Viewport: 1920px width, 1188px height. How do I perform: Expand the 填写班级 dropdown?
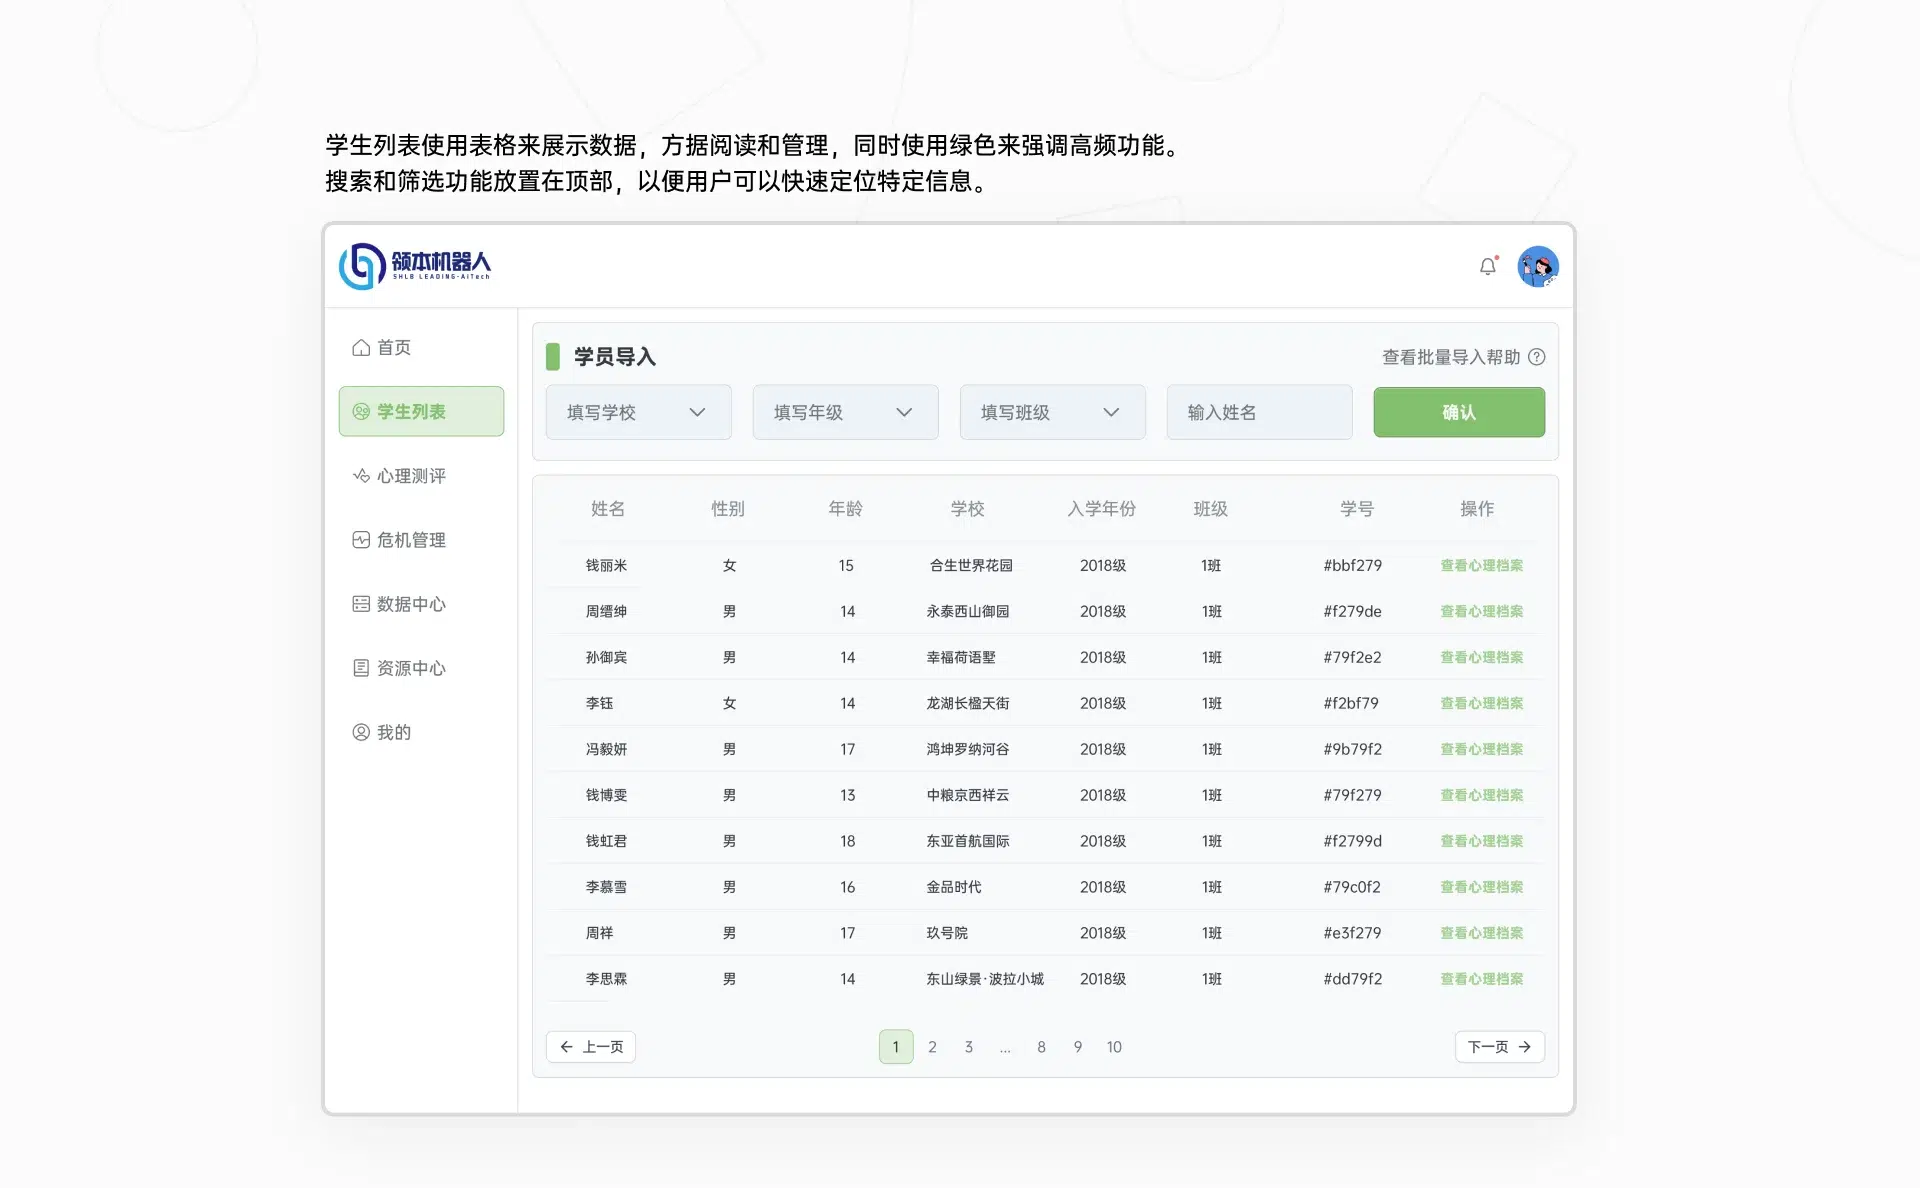pos(1052,412)
